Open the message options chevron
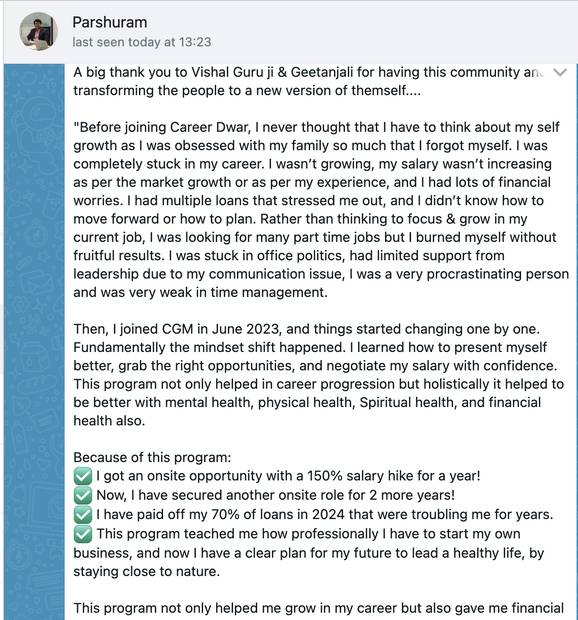This screenshot has width=578, height=620. [560, 72]
